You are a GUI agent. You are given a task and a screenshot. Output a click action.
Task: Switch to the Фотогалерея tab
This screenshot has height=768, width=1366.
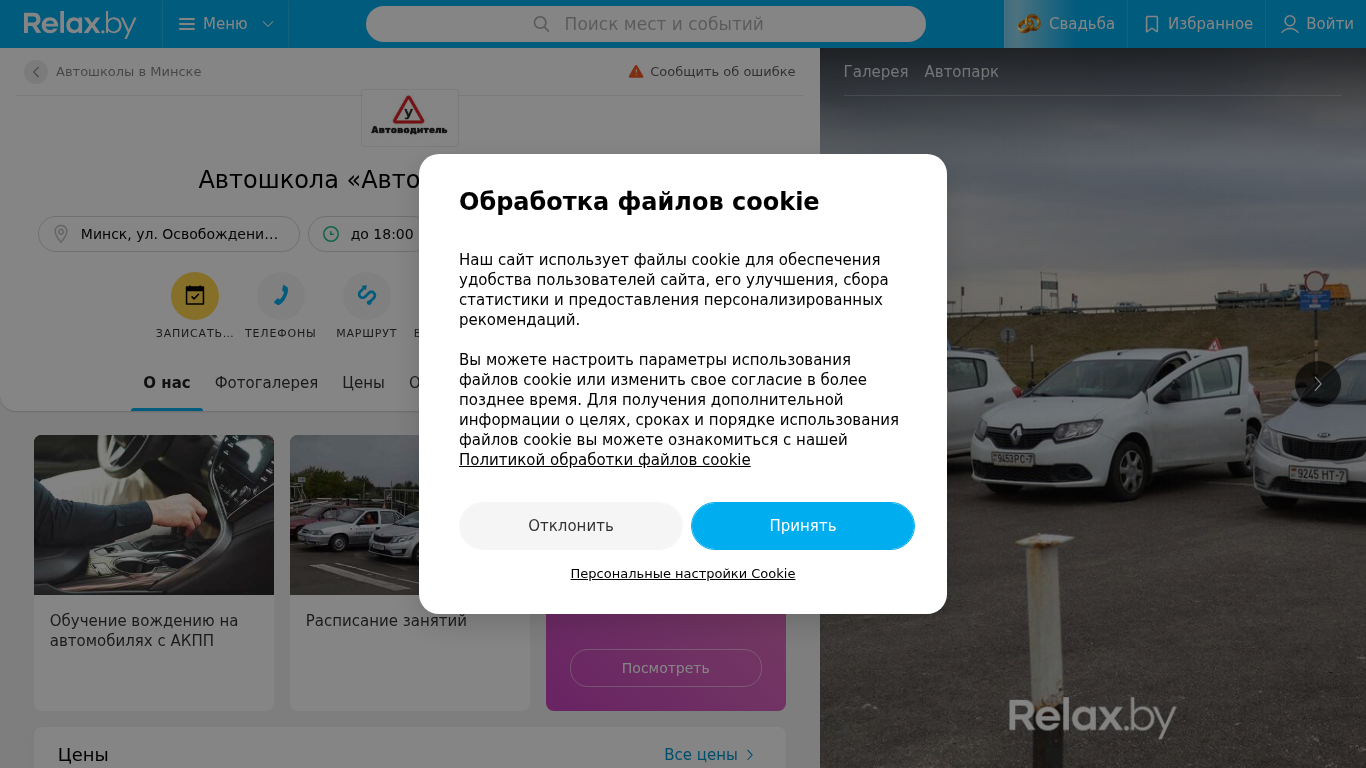coord(266,383)
